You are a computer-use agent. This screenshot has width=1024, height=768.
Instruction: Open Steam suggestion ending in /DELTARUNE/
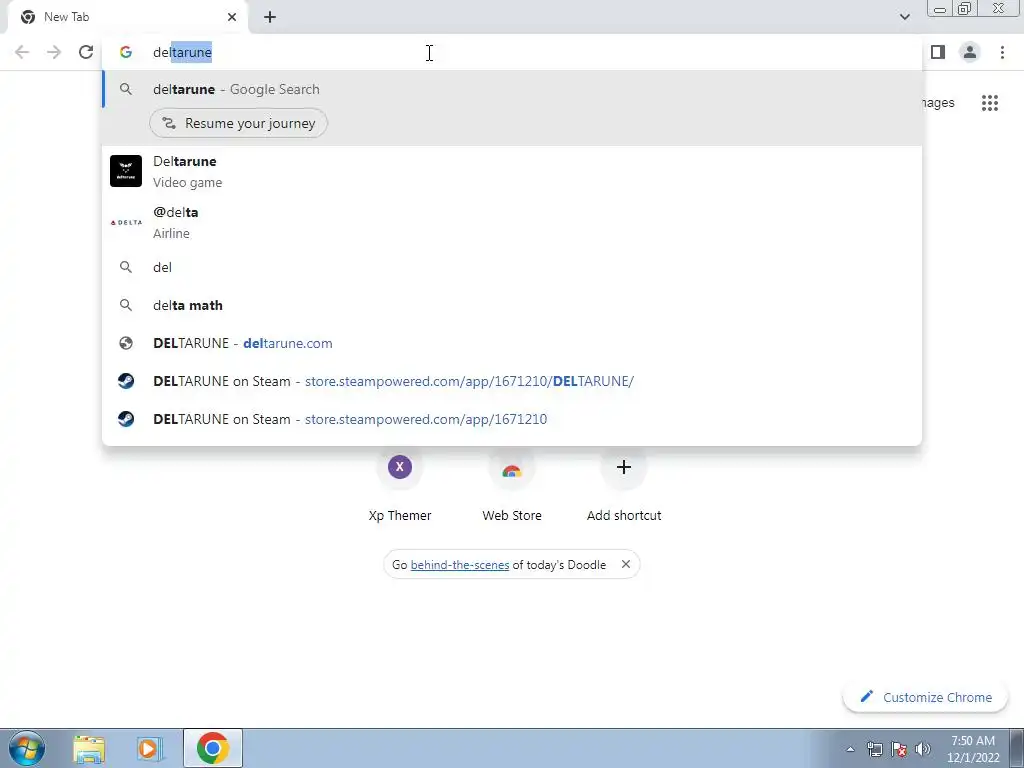(x=512, y=381)
